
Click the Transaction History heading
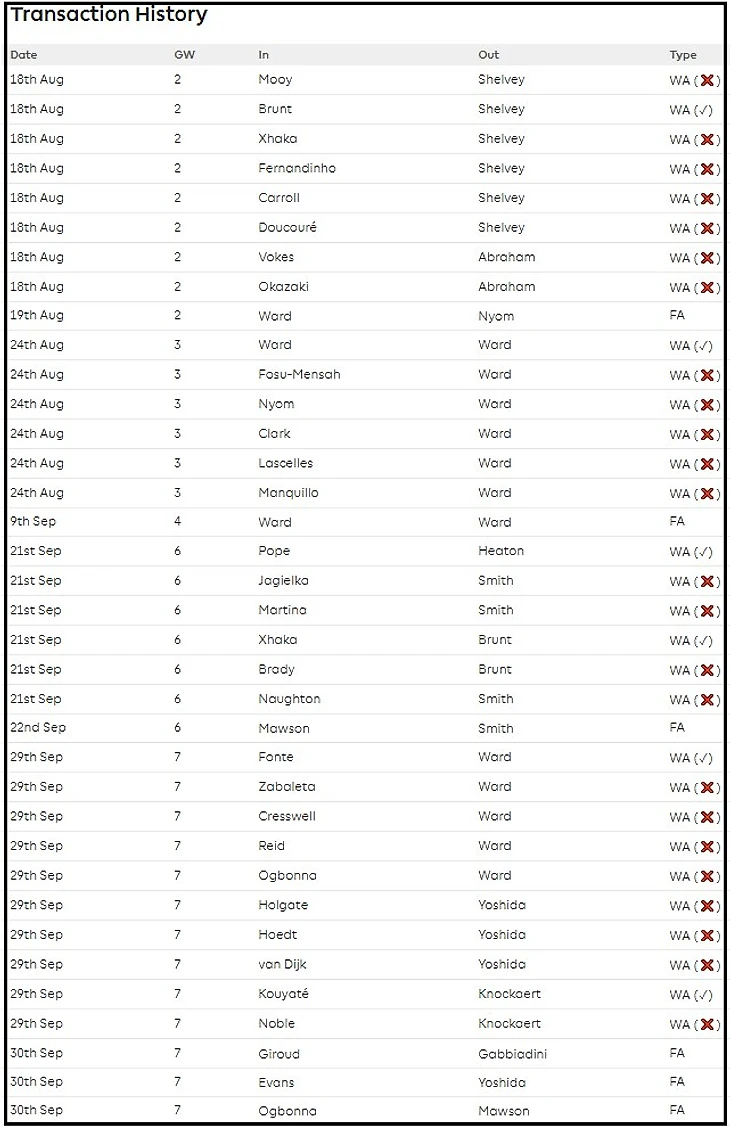click(x=109, y=15)
